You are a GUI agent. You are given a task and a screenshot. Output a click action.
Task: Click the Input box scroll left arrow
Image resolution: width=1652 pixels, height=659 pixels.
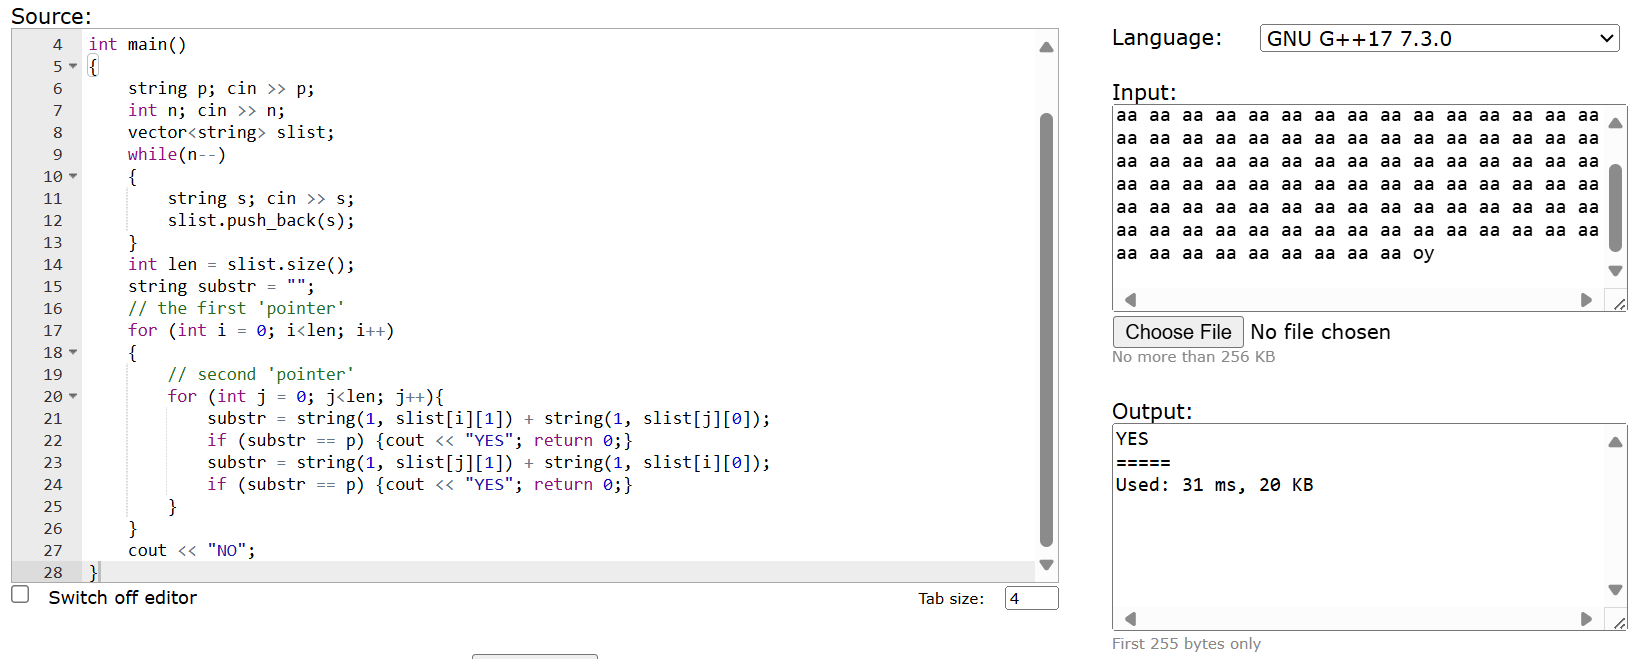(1130, 300)
